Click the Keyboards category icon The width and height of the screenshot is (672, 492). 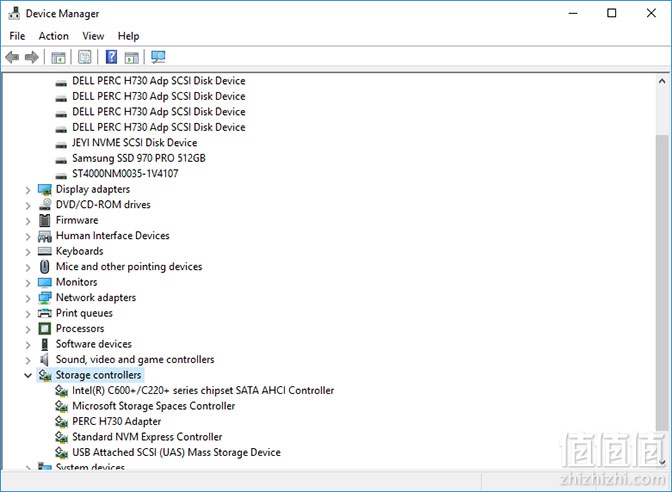(45, 251)
